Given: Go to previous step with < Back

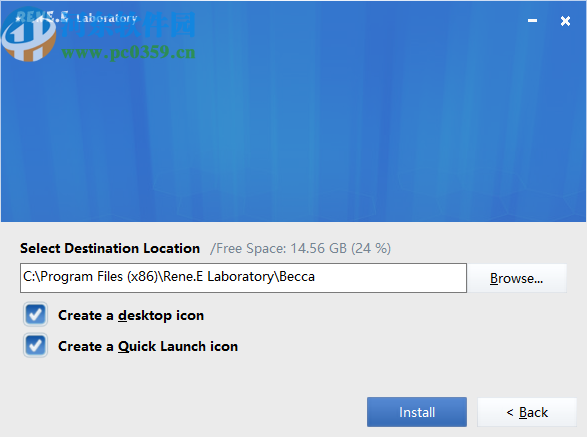Looking at the screenshot, I should pyautogui.click(x=527, y=412).
